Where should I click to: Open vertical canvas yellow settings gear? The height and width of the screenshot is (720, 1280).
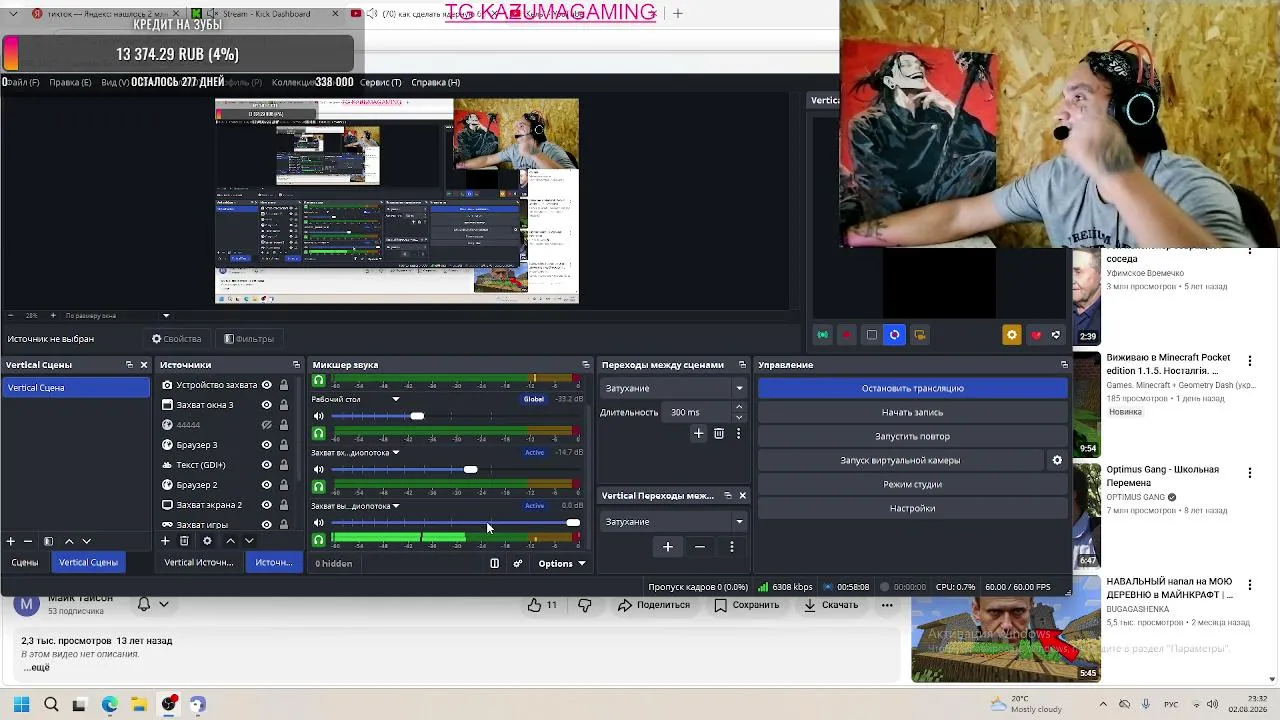tap(1012, 335)
